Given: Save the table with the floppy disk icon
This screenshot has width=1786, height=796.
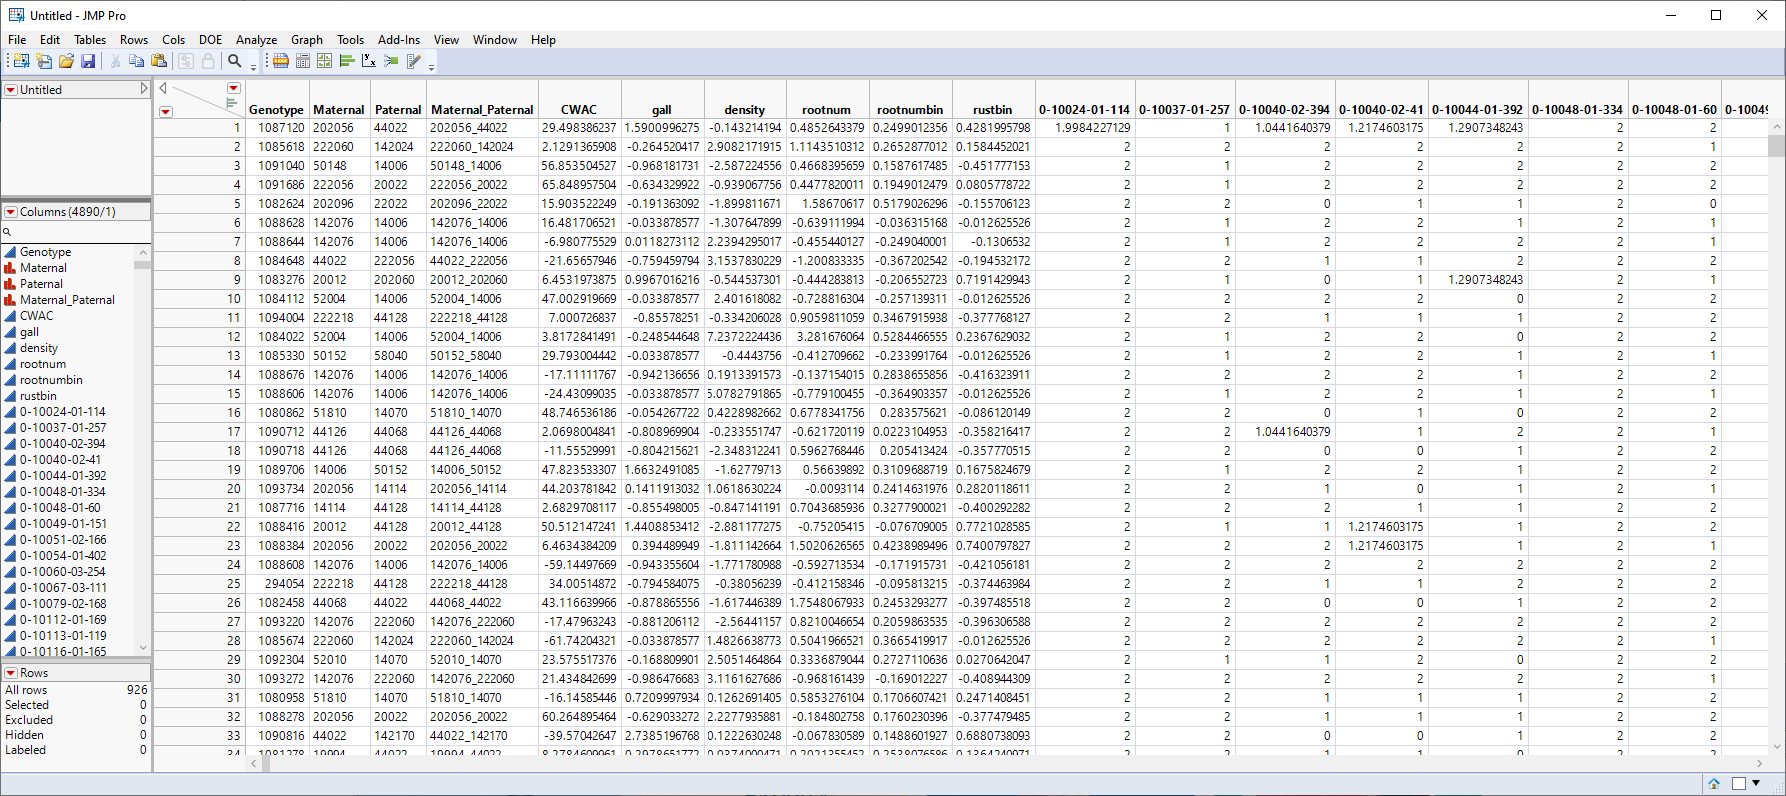Looking at the screenshot, I should tap(88, 61).
